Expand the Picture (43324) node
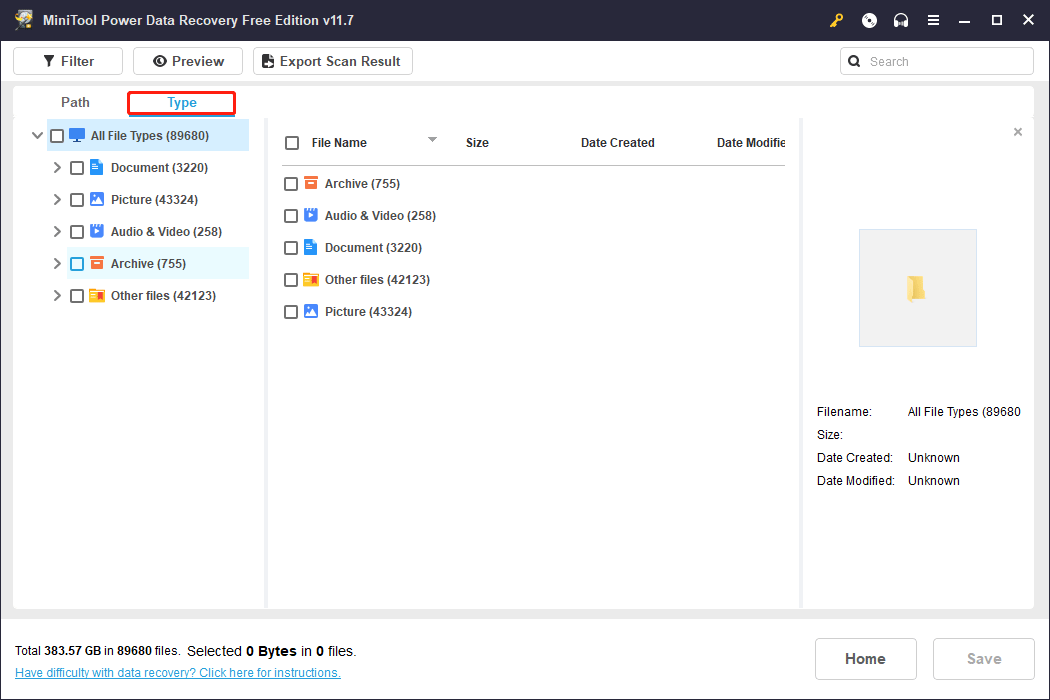1050x700 pixels. click(x=57, y=200)
